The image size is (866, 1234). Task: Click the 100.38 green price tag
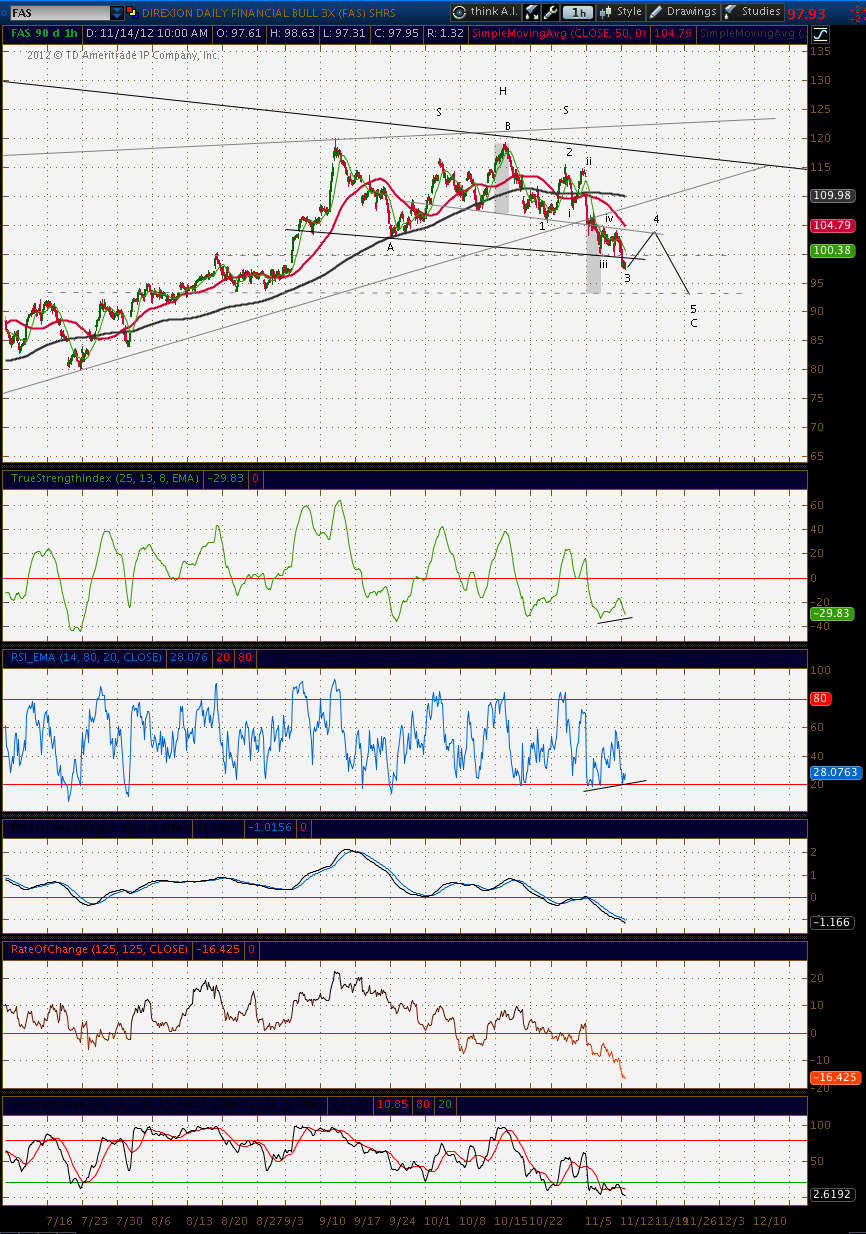tap(833, 250)
